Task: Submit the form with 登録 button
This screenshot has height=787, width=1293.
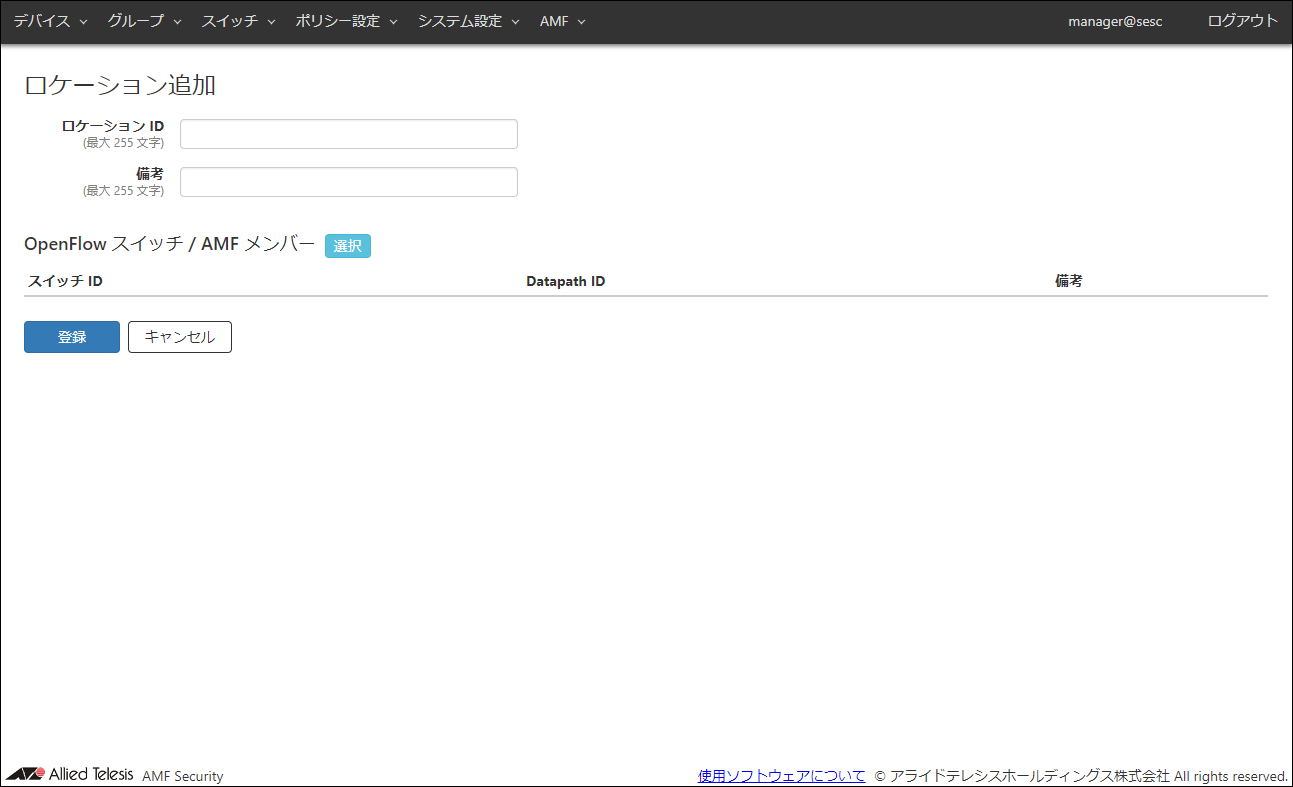Action: (72, 337)
